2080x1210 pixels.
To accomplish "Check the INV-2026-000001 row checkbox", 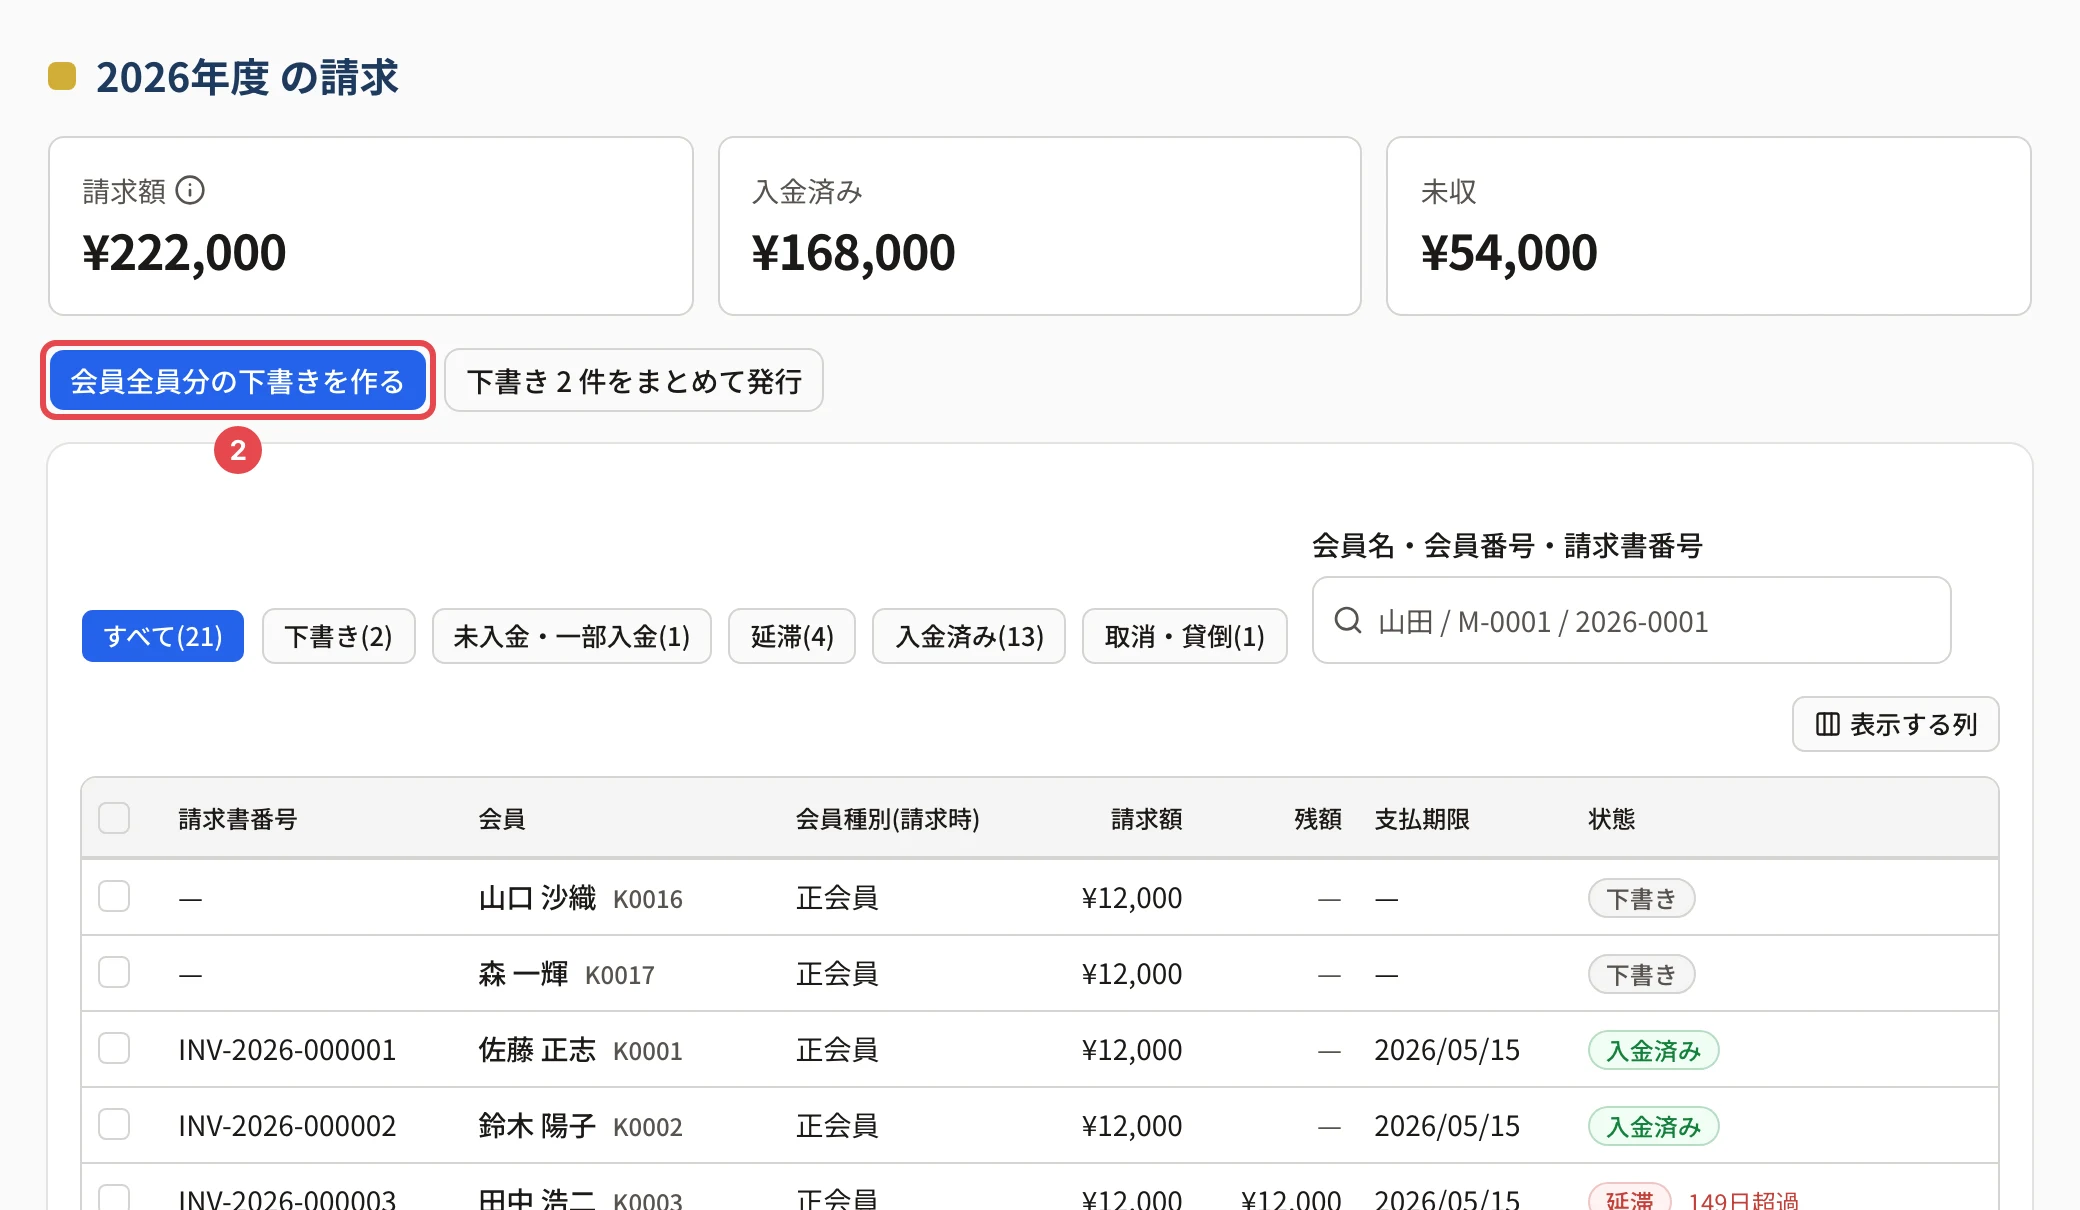I will point(114,1048).
